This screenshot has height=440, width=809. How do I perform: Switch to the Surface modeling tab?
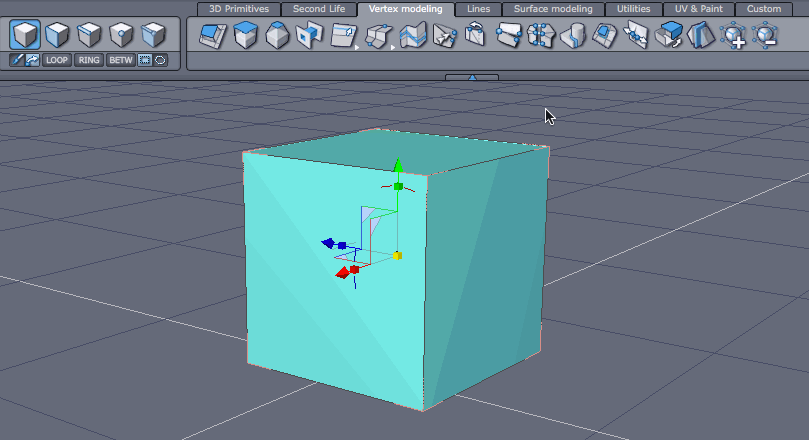click(553, 9)
